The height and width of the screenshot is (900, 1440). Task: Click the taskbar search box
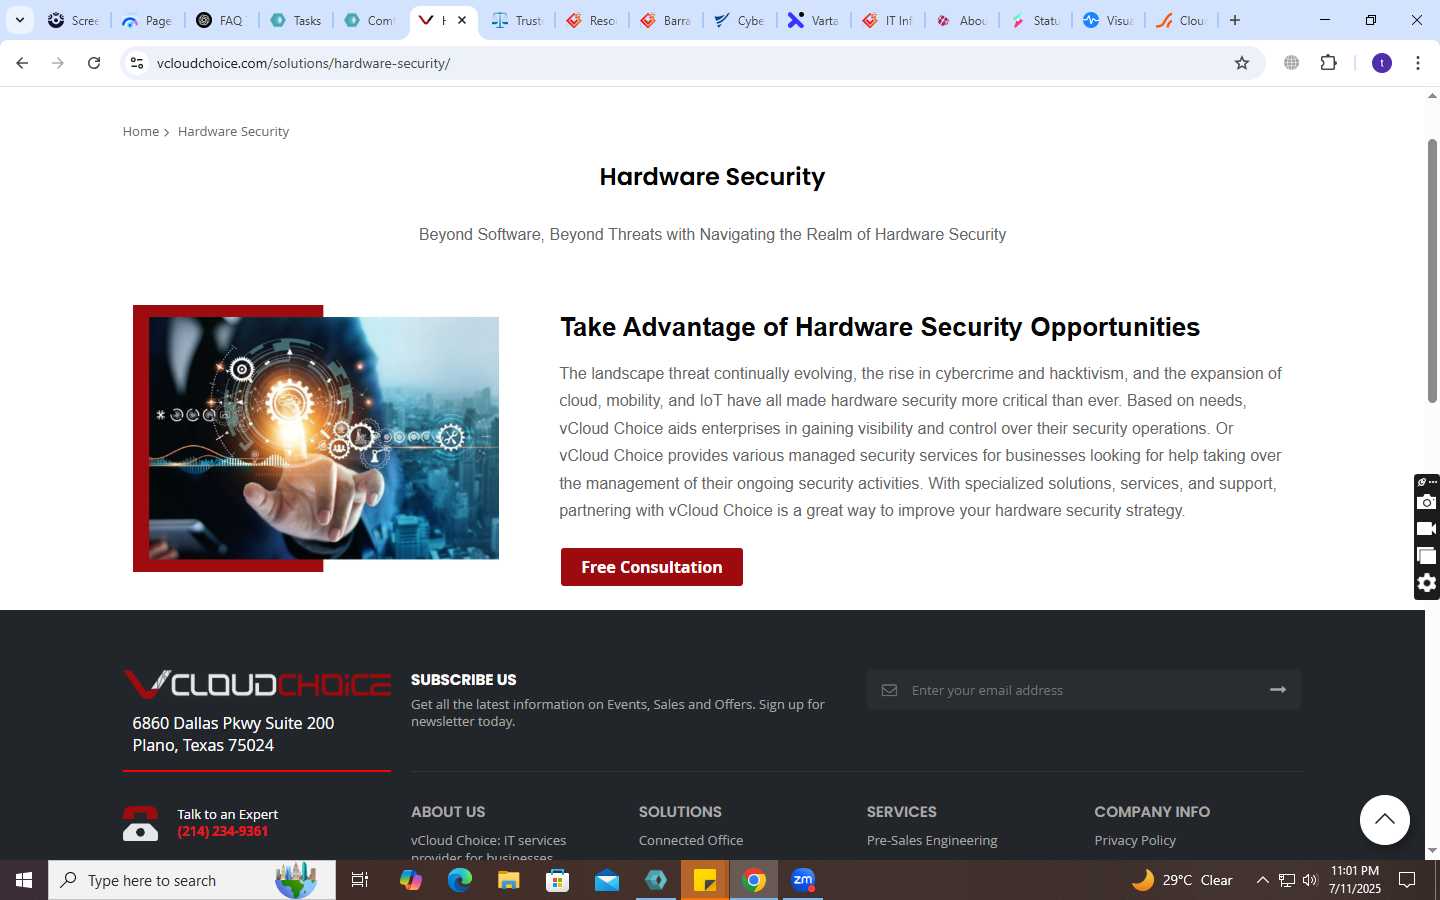coord(192,880)
